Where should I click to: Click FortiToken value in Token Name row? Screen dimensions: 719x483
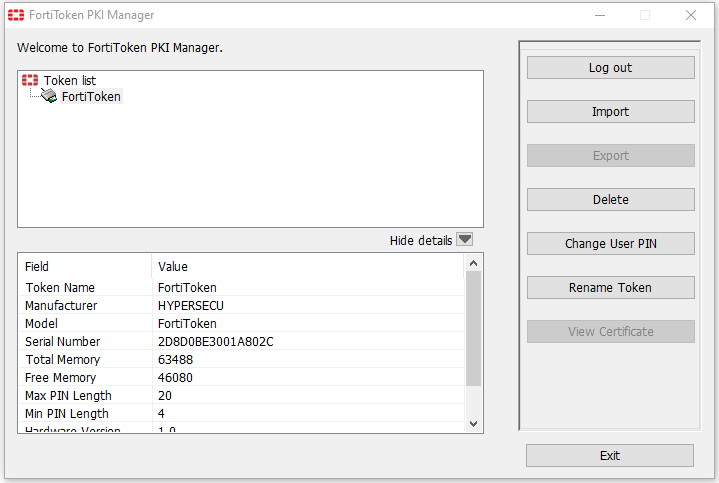point(187,288)
